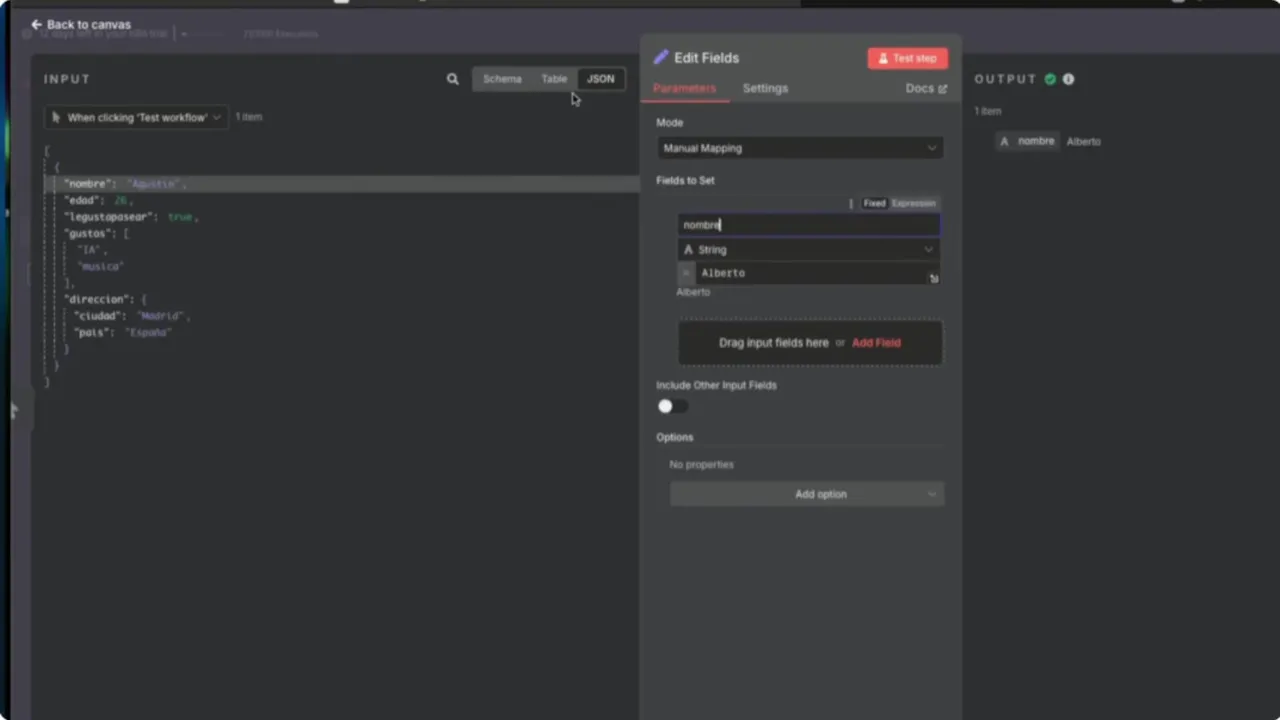Click the "ciudad" line in input JSON

pos(132,316)
